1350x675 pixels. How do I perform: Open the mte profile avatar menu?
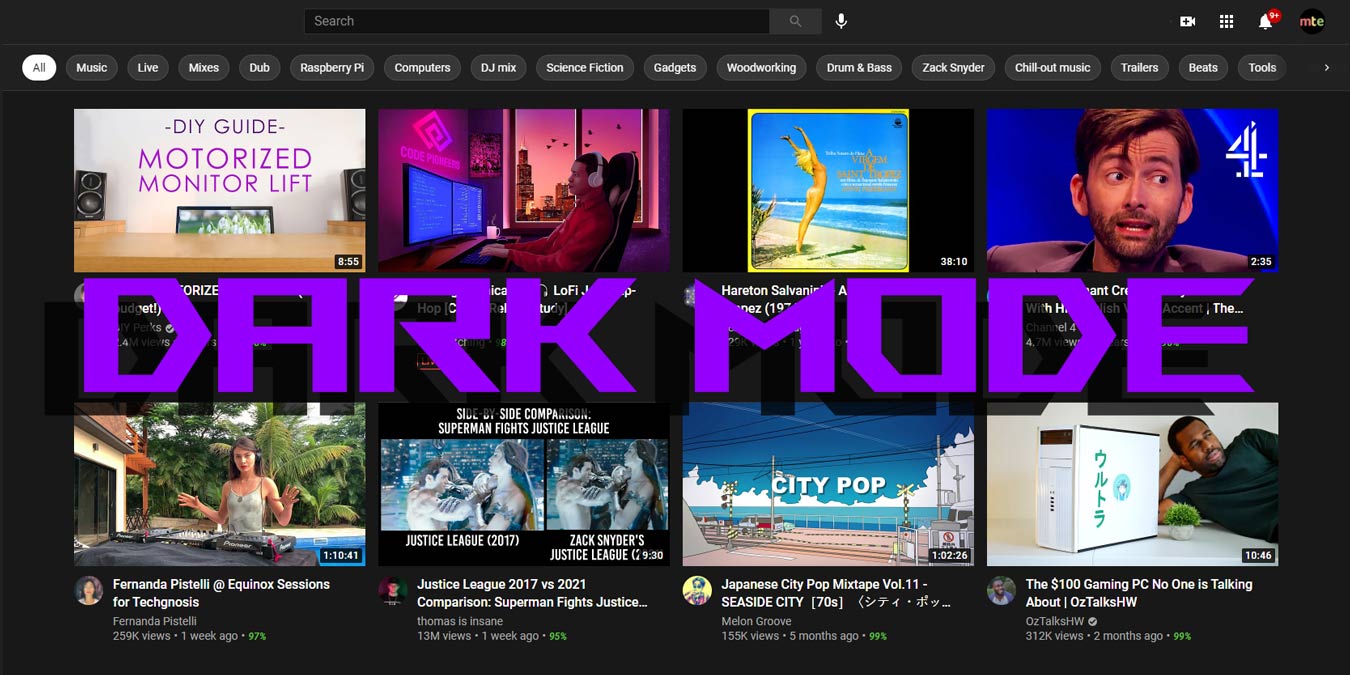pos(1311,21)
